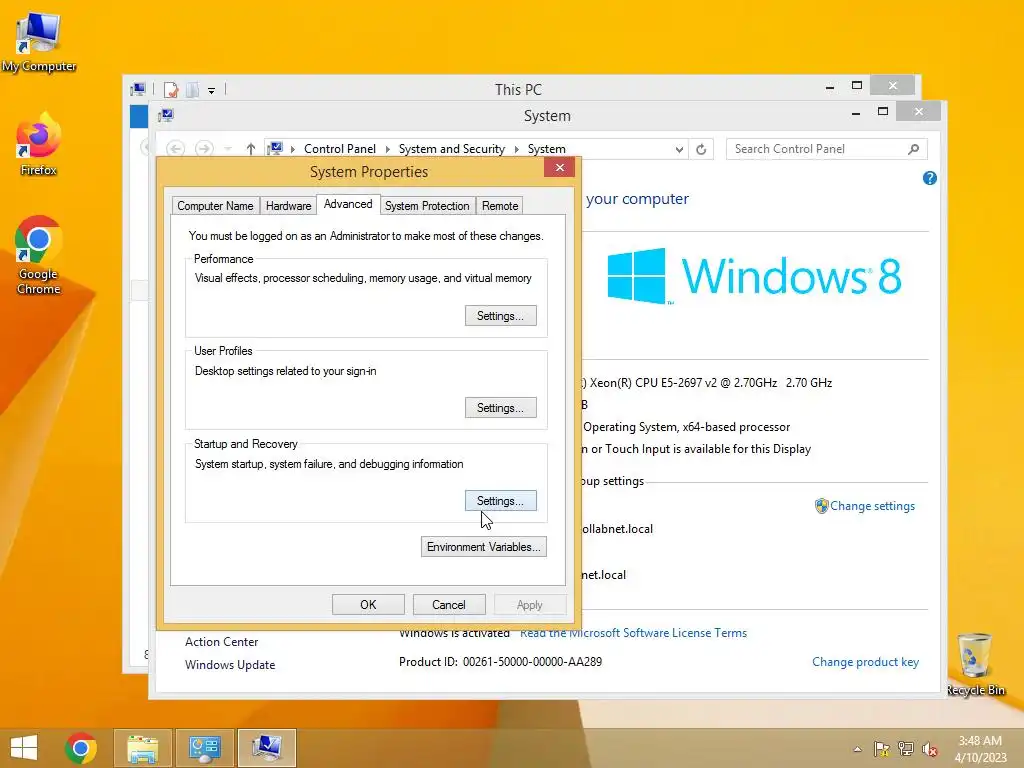Open address bar history dropdown
The height and width of the screenshot is (768, 1024).
point(679,150)
